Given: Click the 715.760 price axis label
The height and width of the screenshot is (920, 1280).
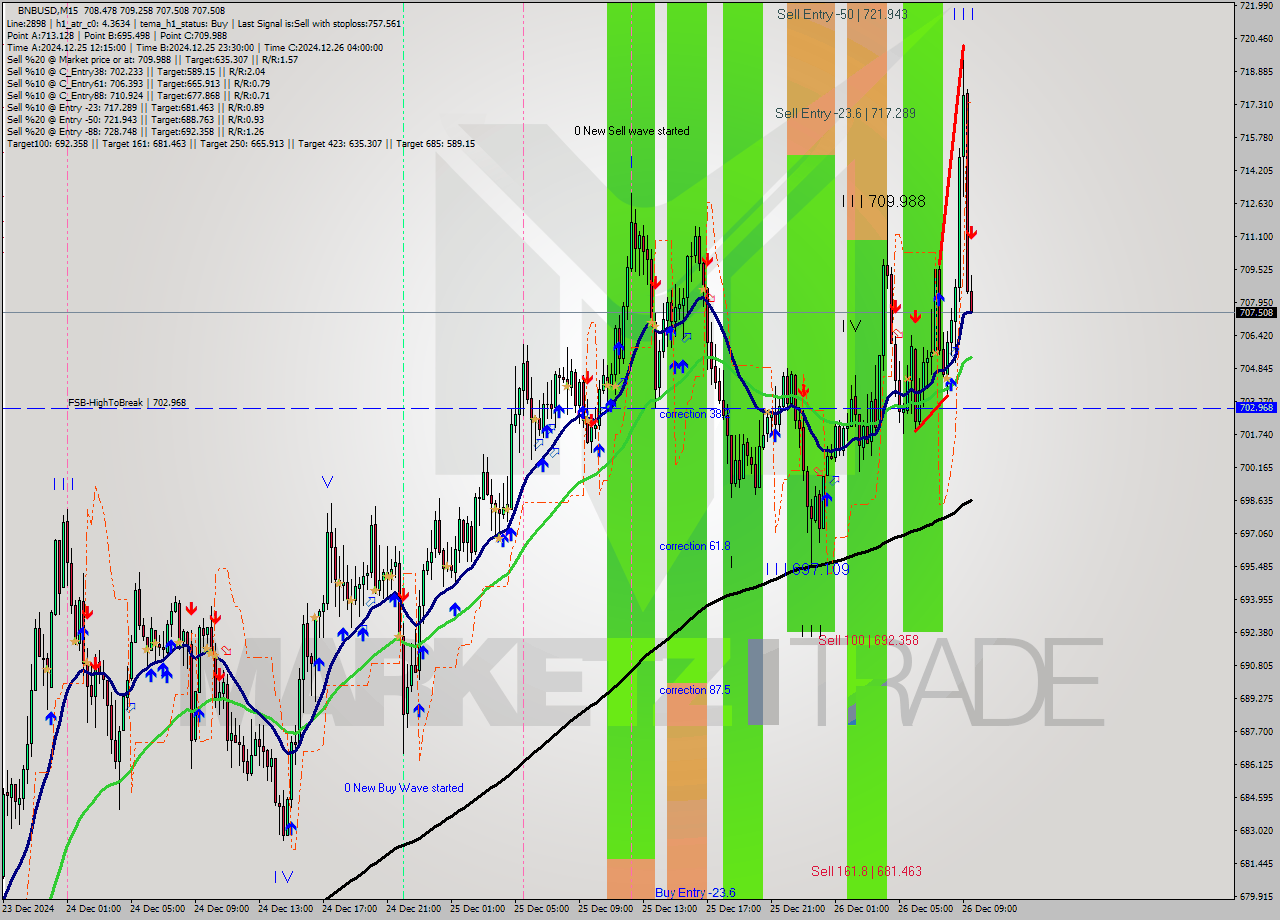Looking at the screenshot, I should point(1256,138).
